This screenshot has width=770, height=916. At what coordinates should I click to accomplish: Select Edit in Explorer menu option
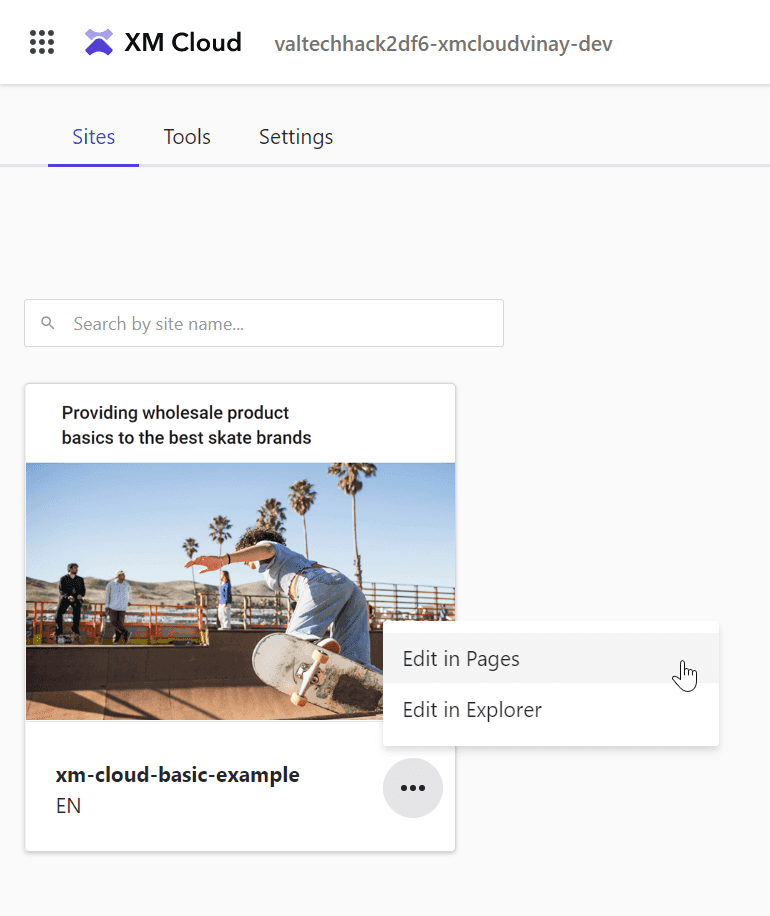[551, 709]
